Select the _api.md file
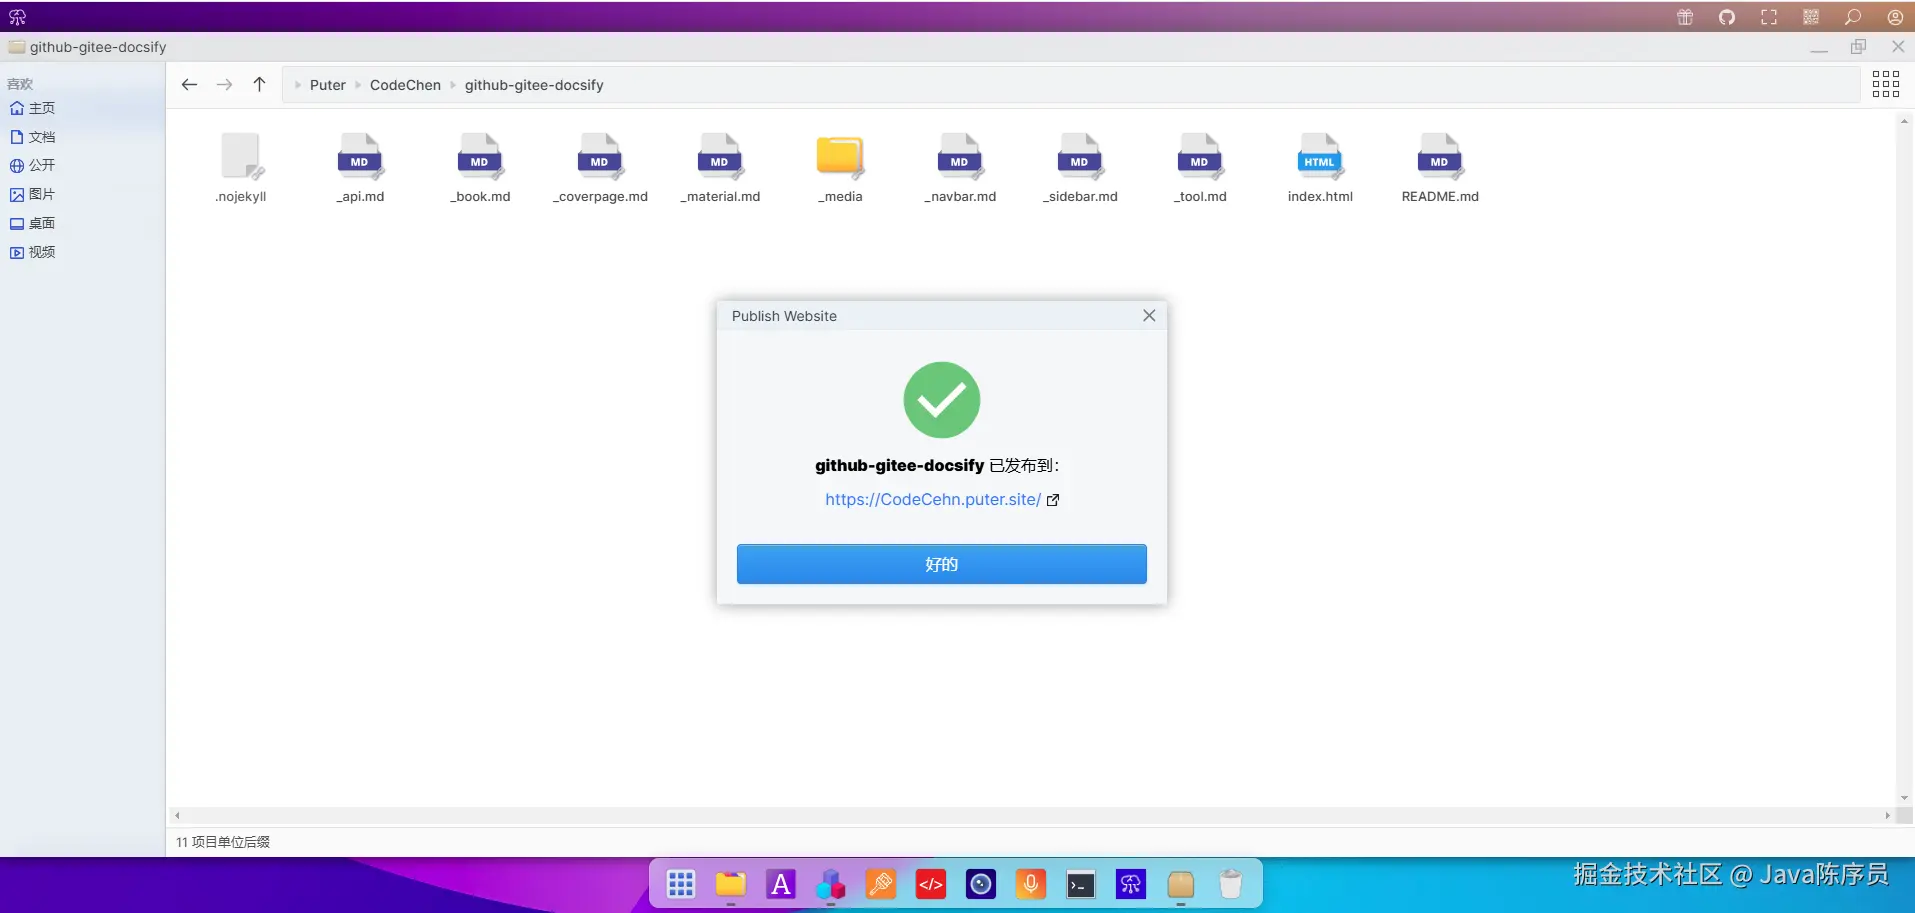This screenshot has height=913, width=1915. pyautogui.click(x=360, y=168)
